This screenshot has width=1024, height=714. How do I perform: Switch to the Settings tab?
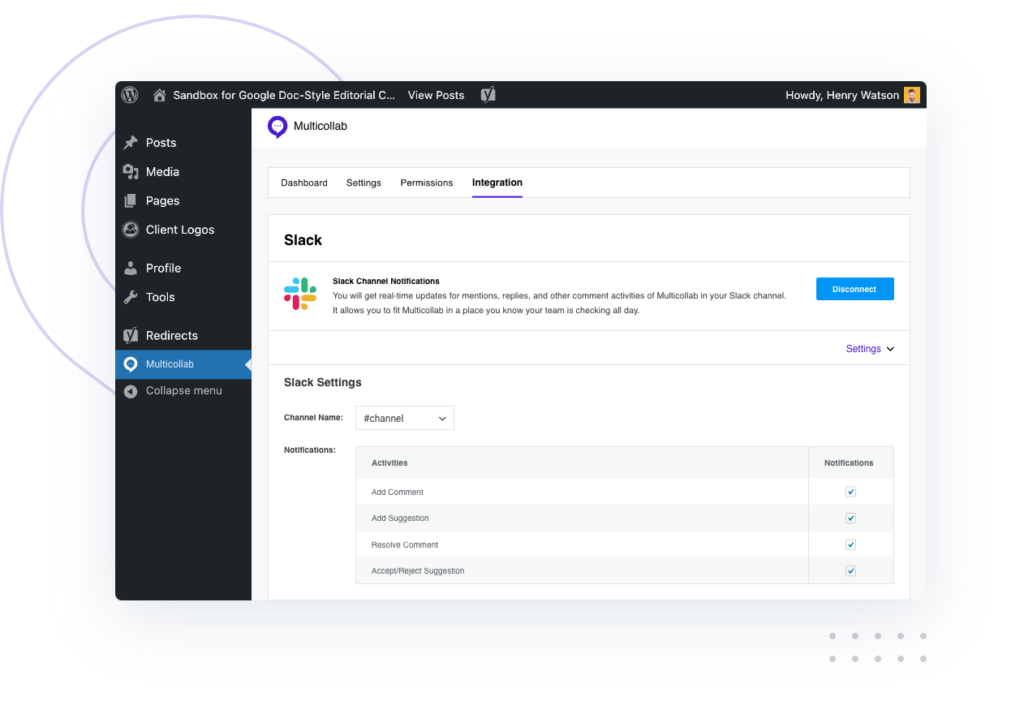364,183
